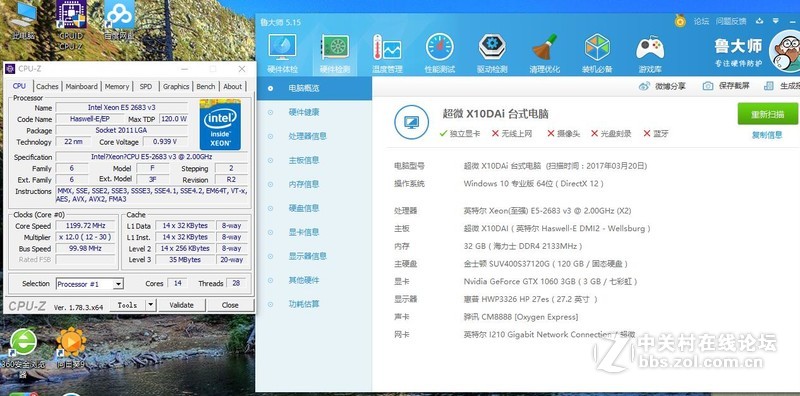The width and height of the screenshot is (800, 396).
Task: Click the 32 GB 海力士 DDR4 memory entry
Action: tap(523, 246)
